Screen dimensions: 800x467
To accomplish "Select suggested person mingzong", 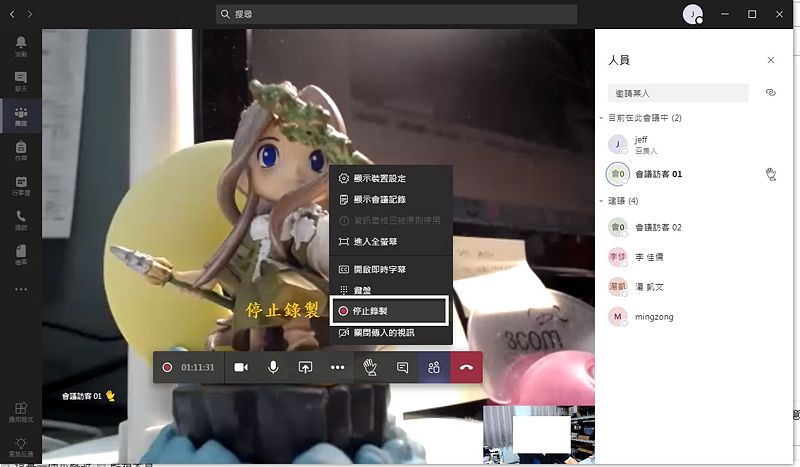I will (x=694, y=316).
